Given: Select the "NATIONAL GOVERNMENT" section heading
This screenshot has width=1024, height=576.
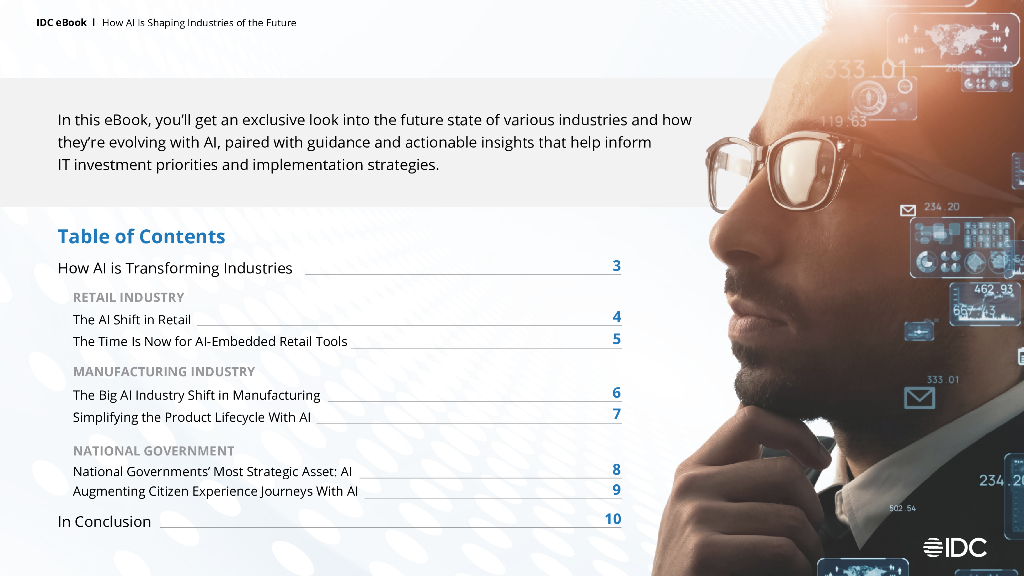Looking at the screenshot, I should [x=153, y=451].
